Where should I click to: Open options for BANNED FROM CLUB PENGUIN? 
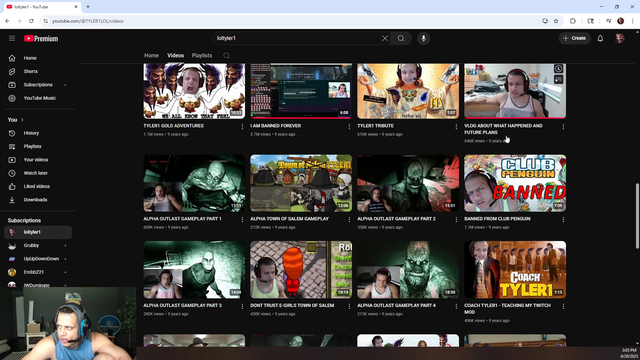tap(563, 220)
